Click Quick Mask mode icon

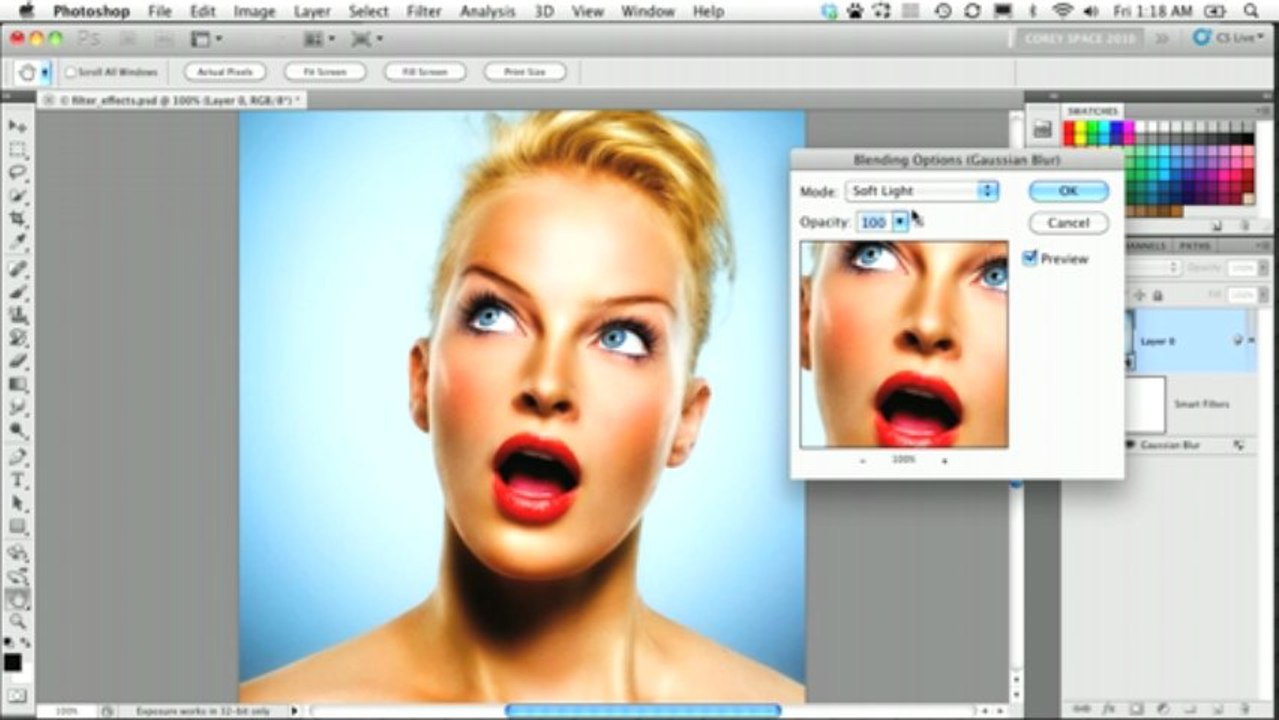tap(17, 695)
